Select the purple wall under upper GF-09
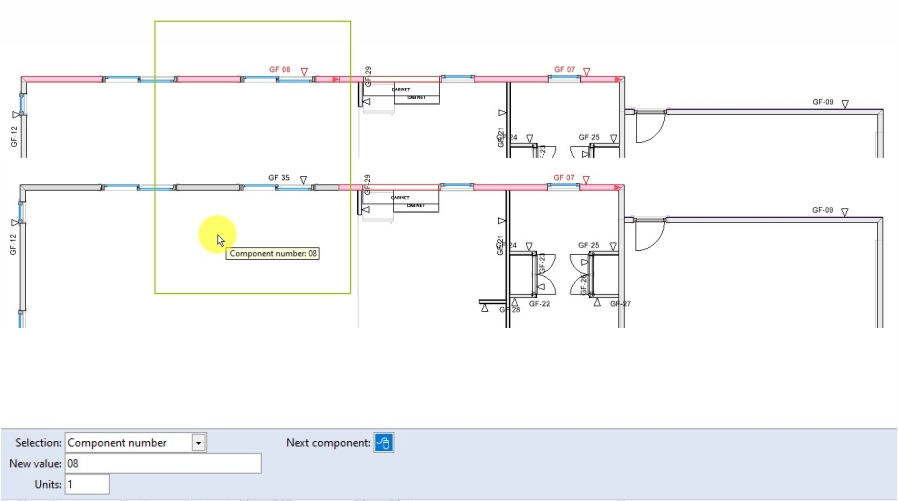Screen dimensions: 898x501 (x=770, y=110)
